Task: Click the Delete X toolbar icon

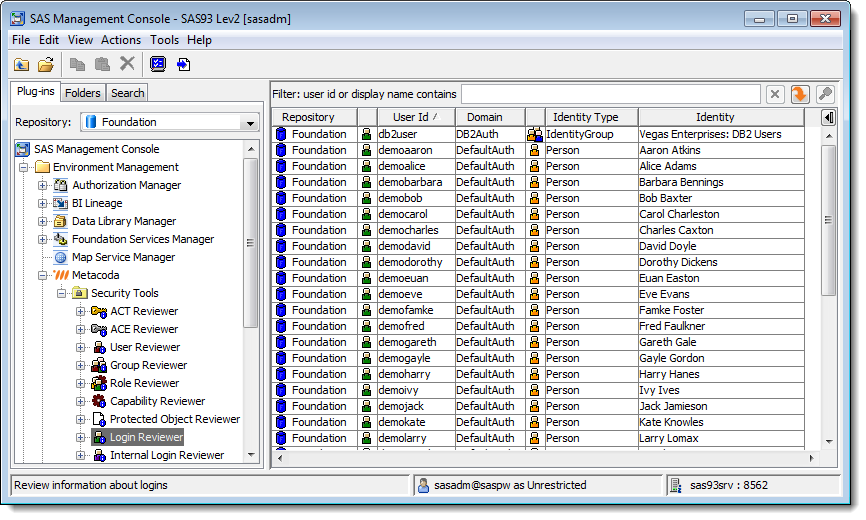Action: (128, 63)
